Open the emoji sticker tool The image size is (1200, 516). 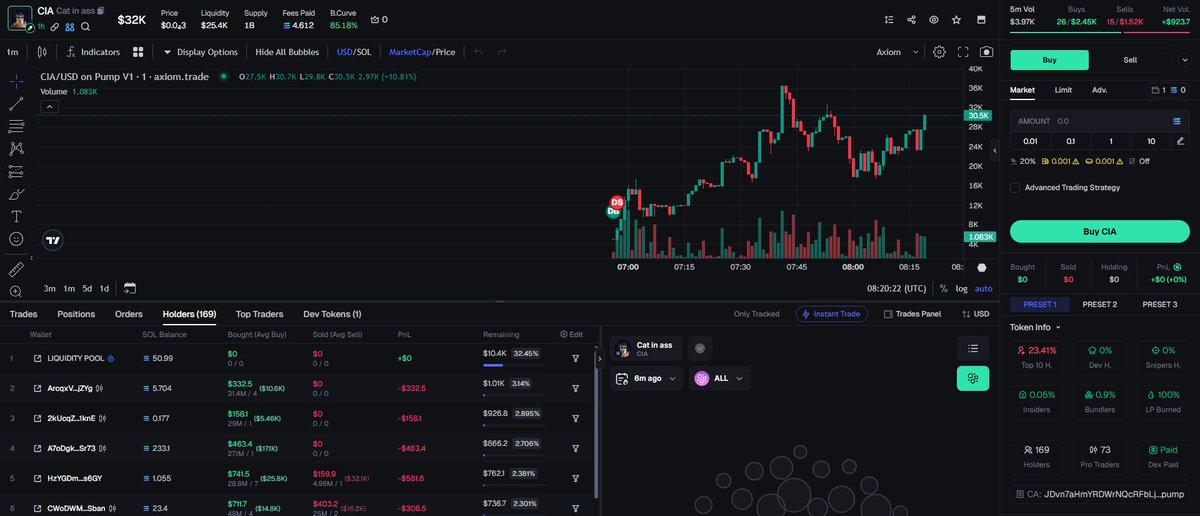16,239
